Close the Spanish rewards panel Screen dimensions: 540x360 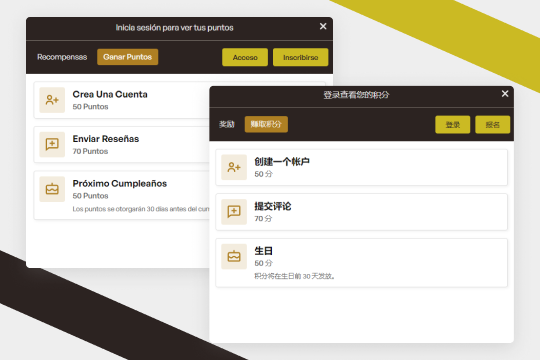pyautogui.click(x=323, y=26)
